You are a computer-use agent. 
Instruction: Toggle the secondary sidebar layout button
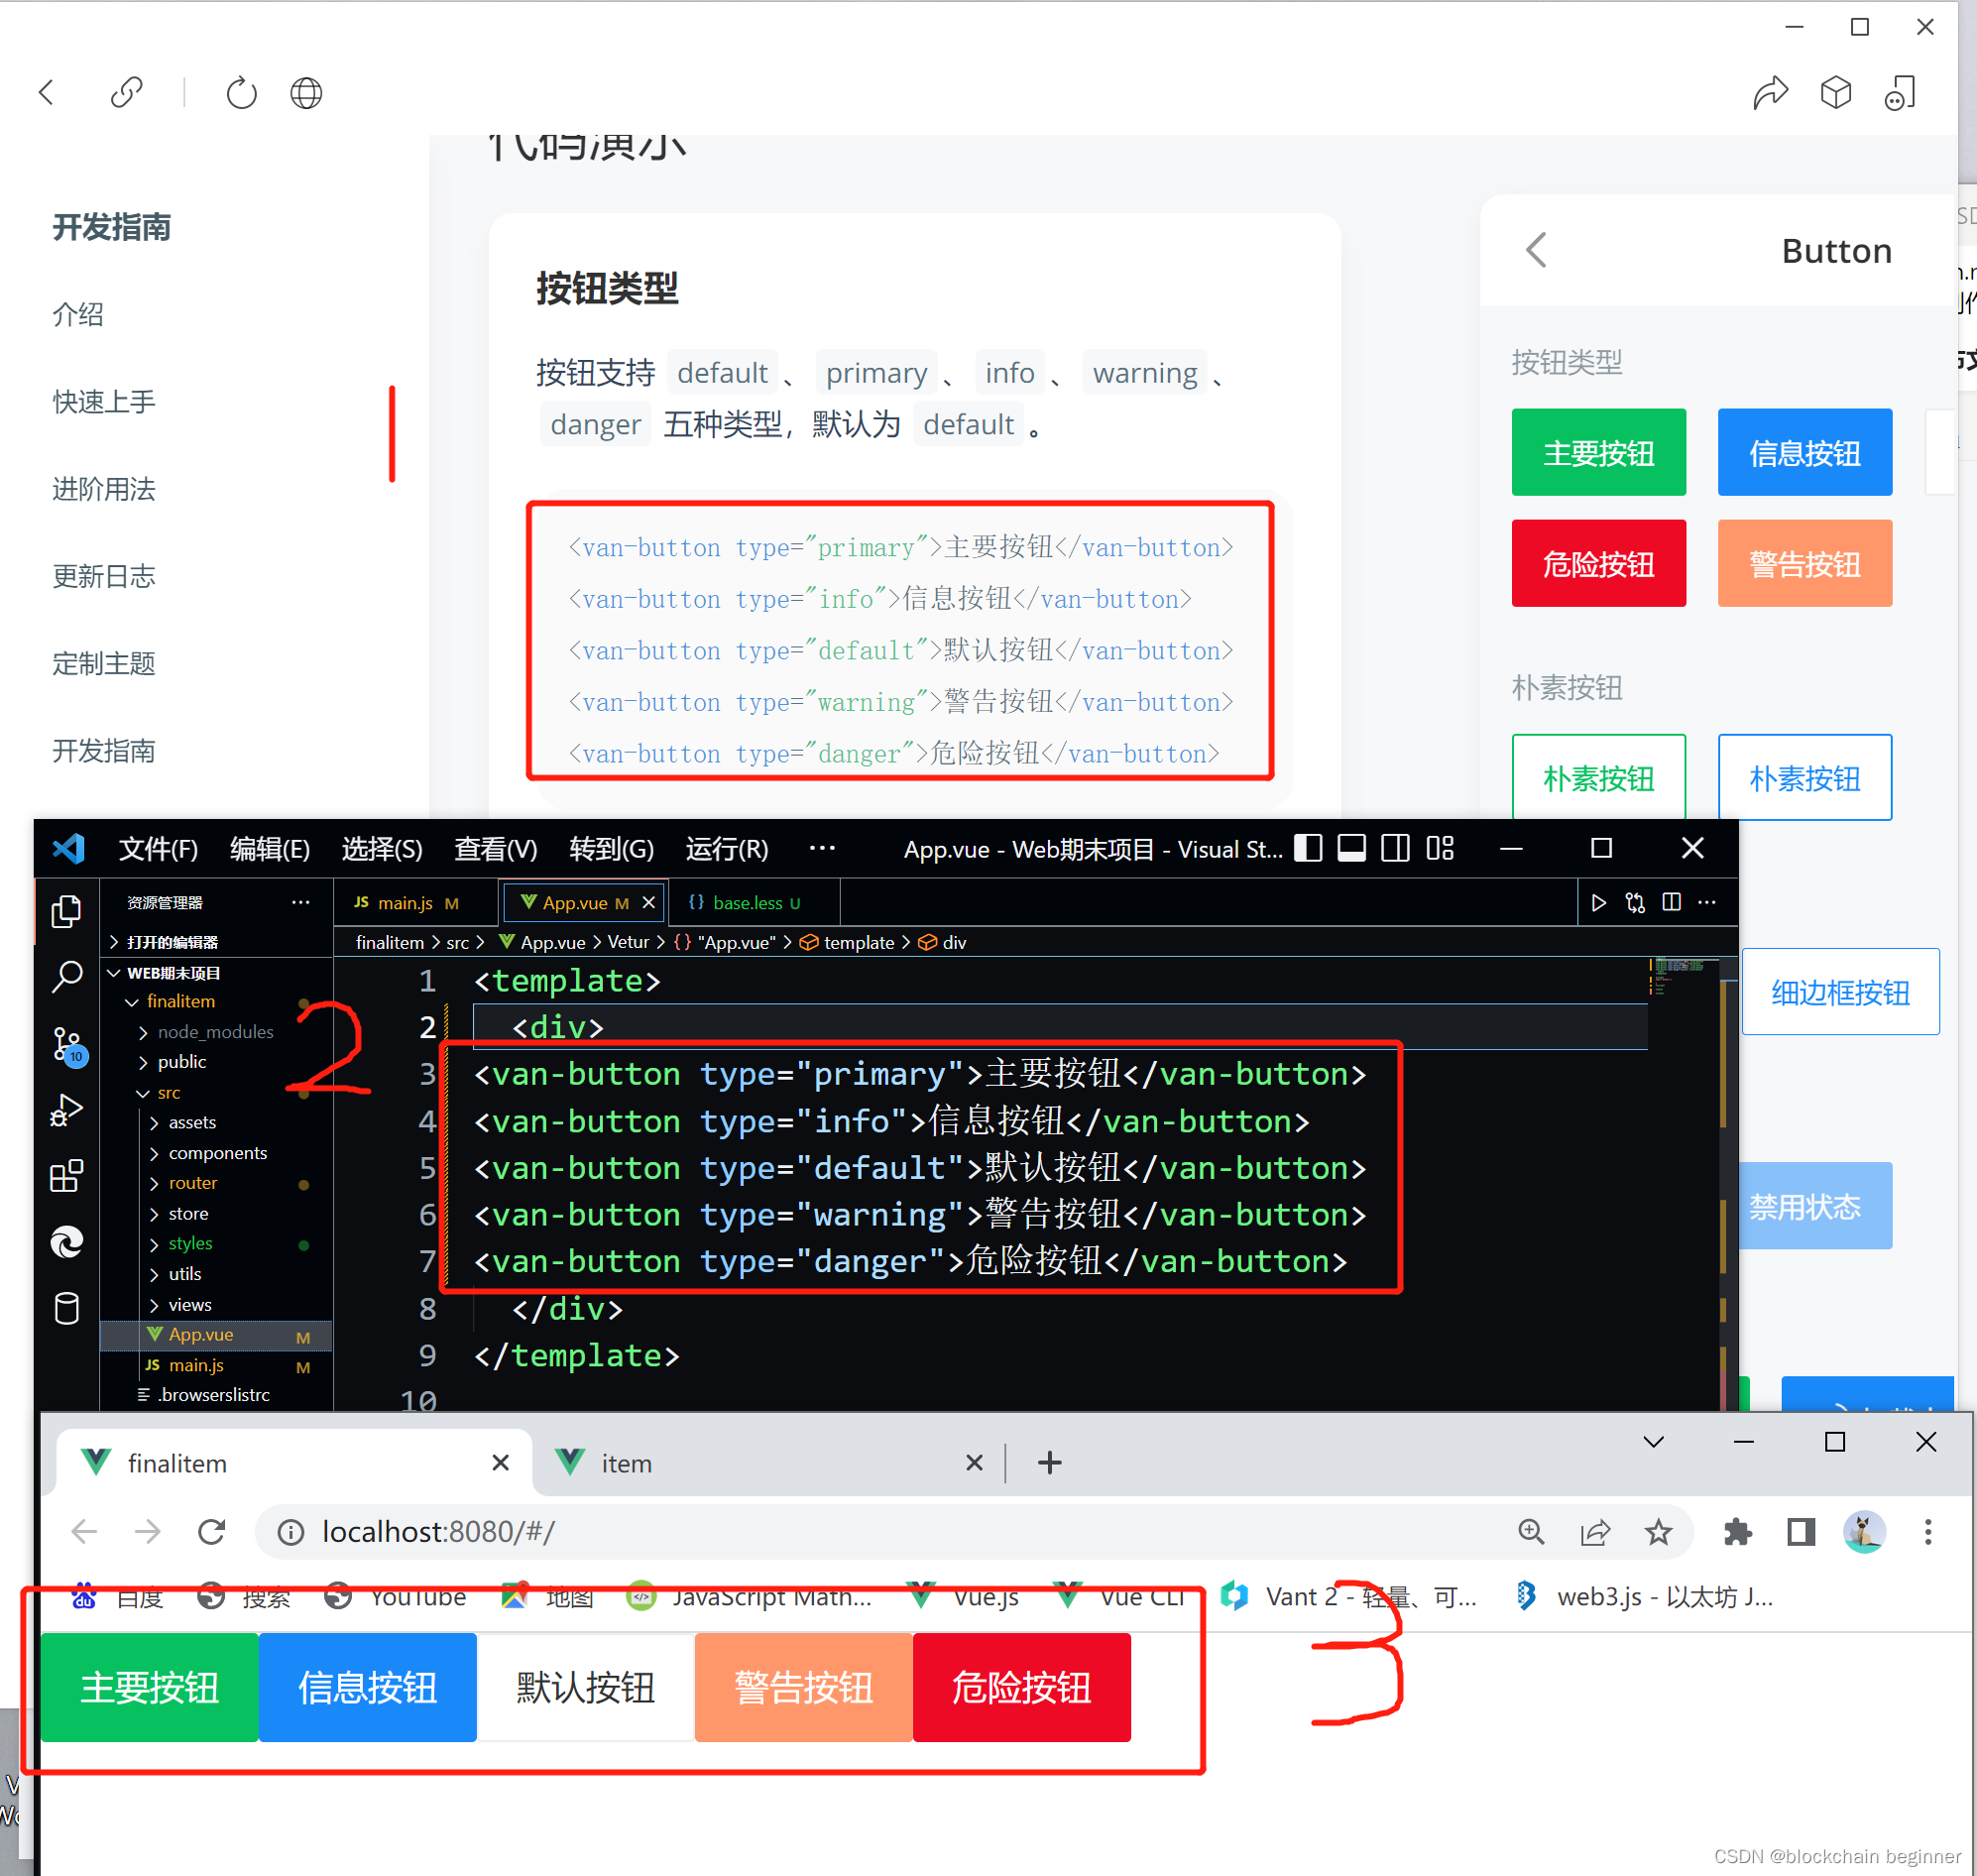[x=1396, y=849]
